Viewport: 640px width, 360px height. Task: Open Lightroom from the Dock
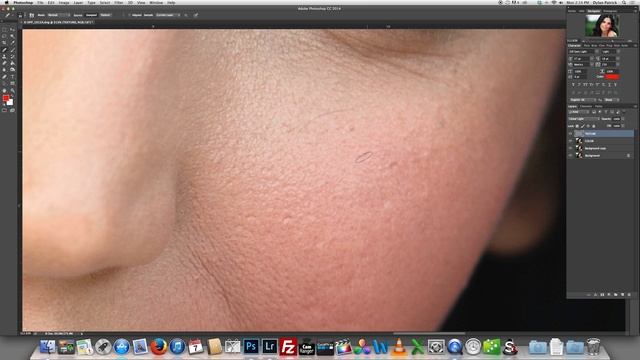pos(270,347)
